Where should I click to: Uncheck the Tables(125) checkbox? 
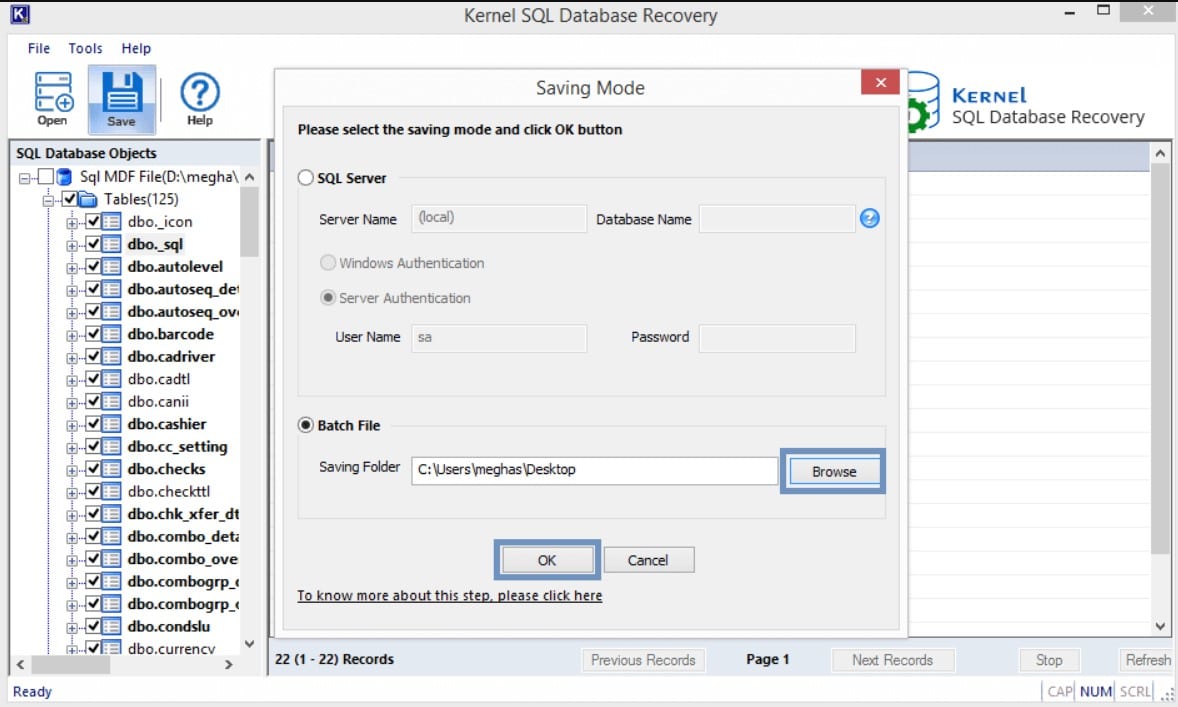(70, 199)
